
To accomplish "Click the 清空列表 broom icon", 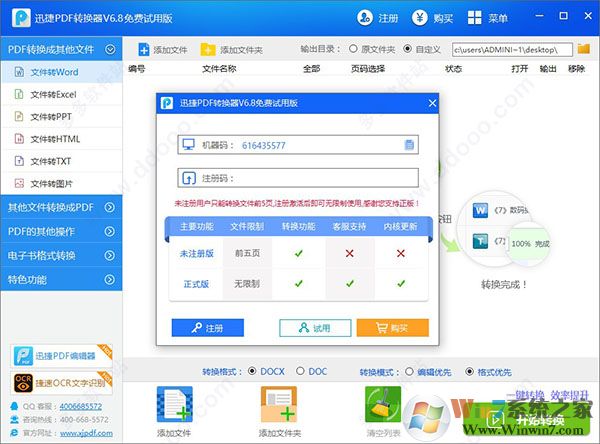I will click(x=383, y=404).
